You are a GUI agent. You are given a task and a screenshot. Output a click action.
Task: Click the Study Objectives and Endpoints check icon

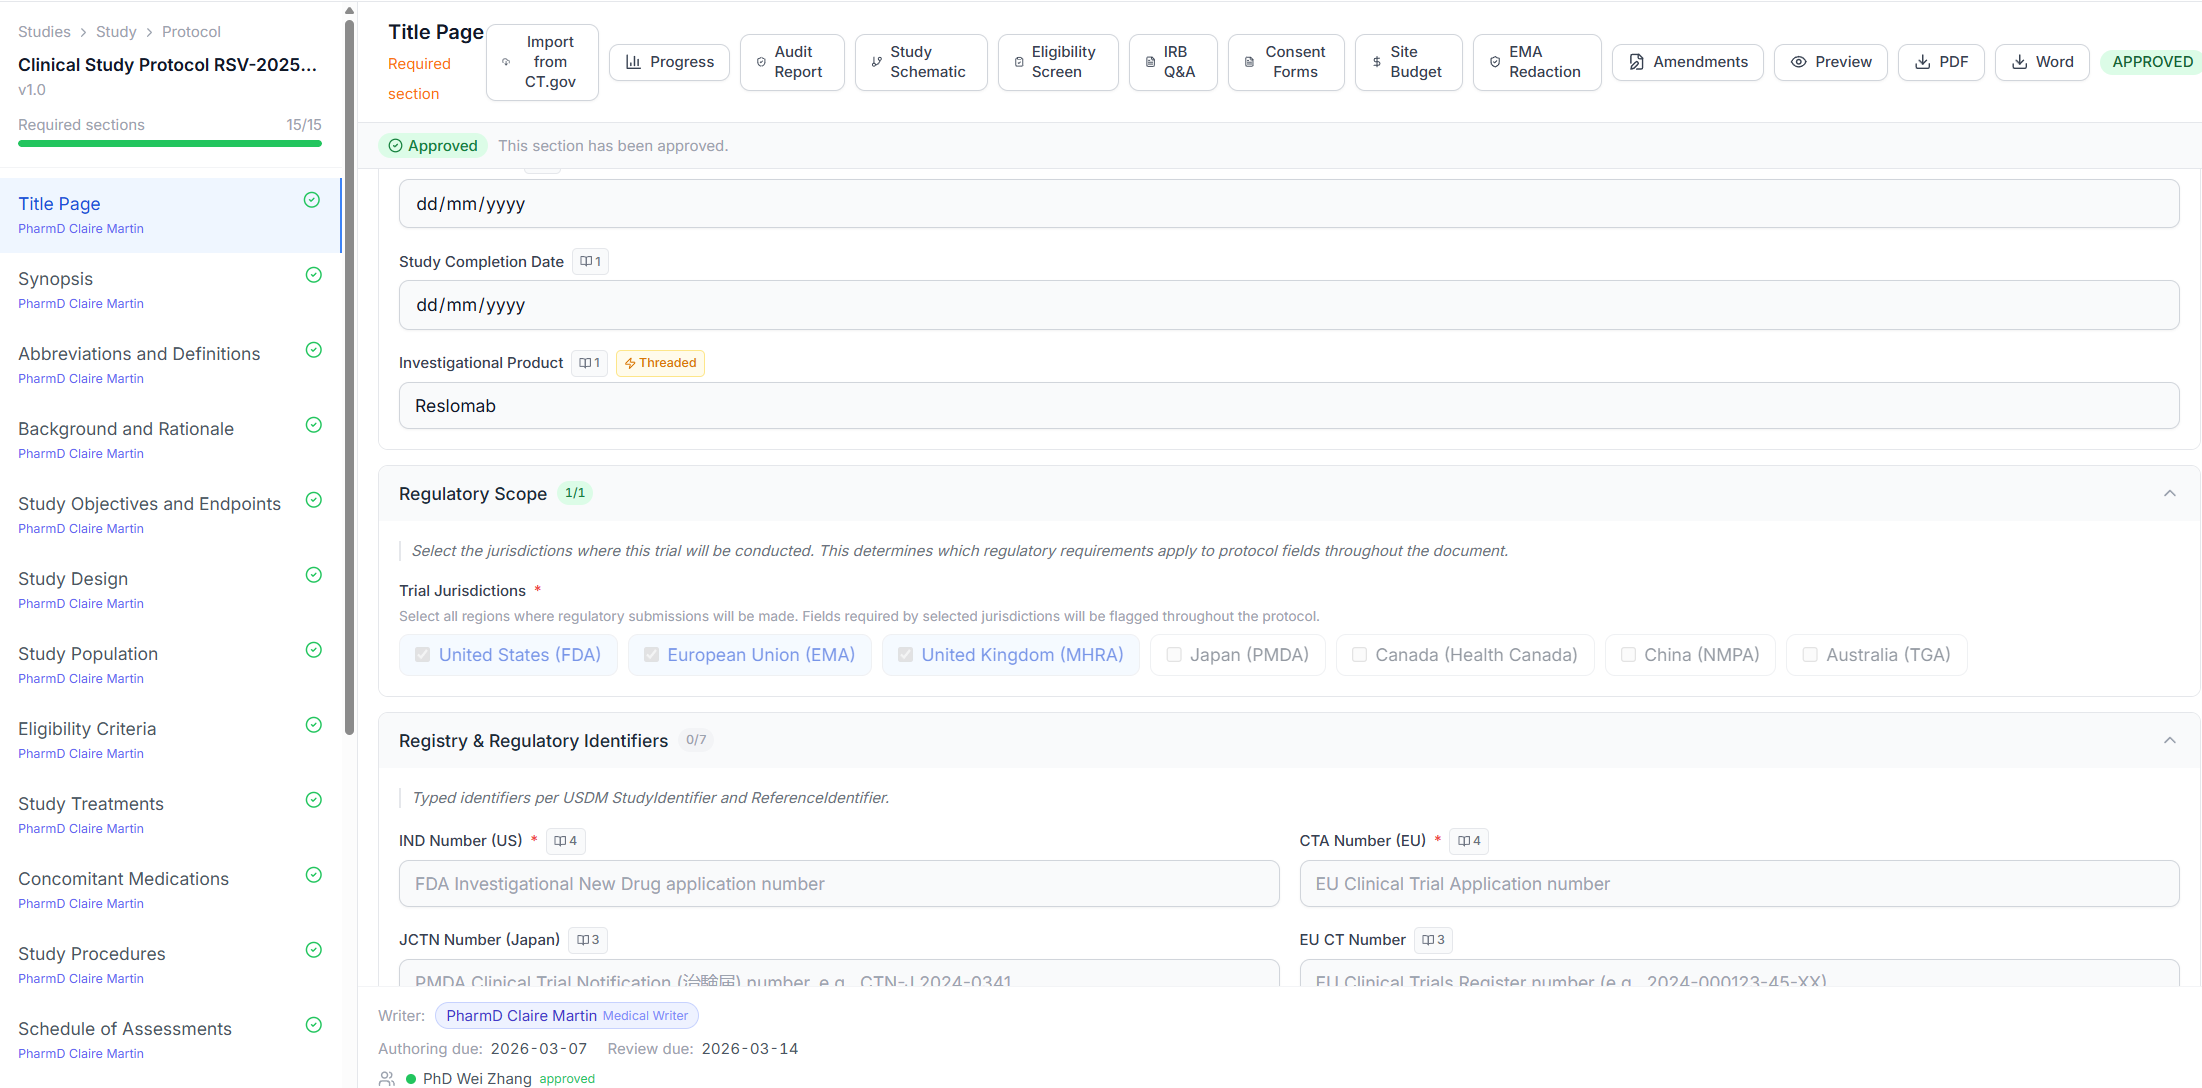[x=313, y=500]
